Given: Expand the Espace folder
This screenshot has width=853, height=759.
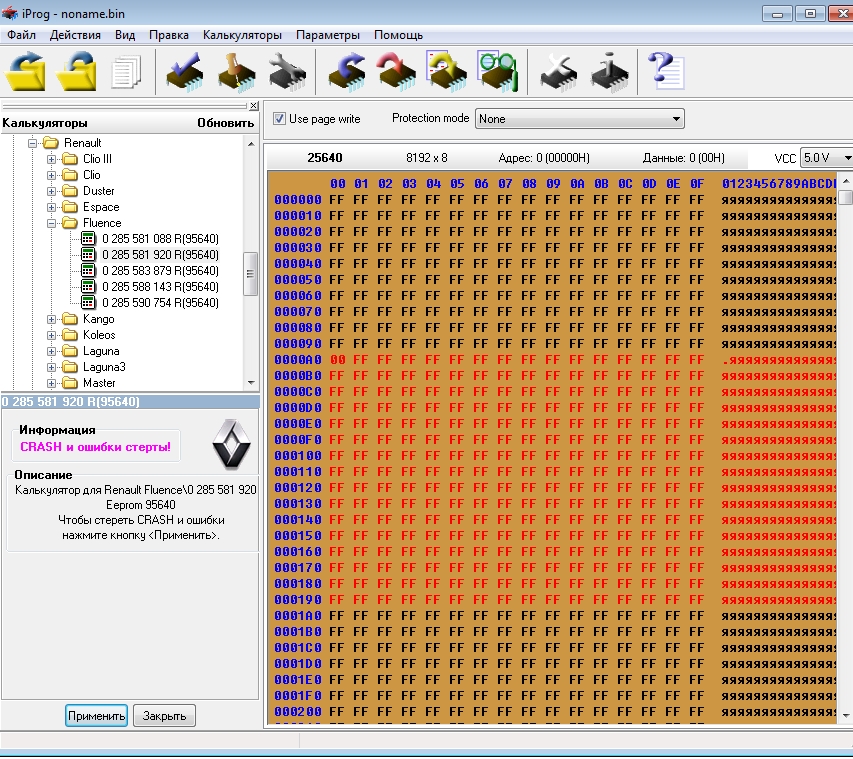Looking at the screenshot, I should click(51, 207).
